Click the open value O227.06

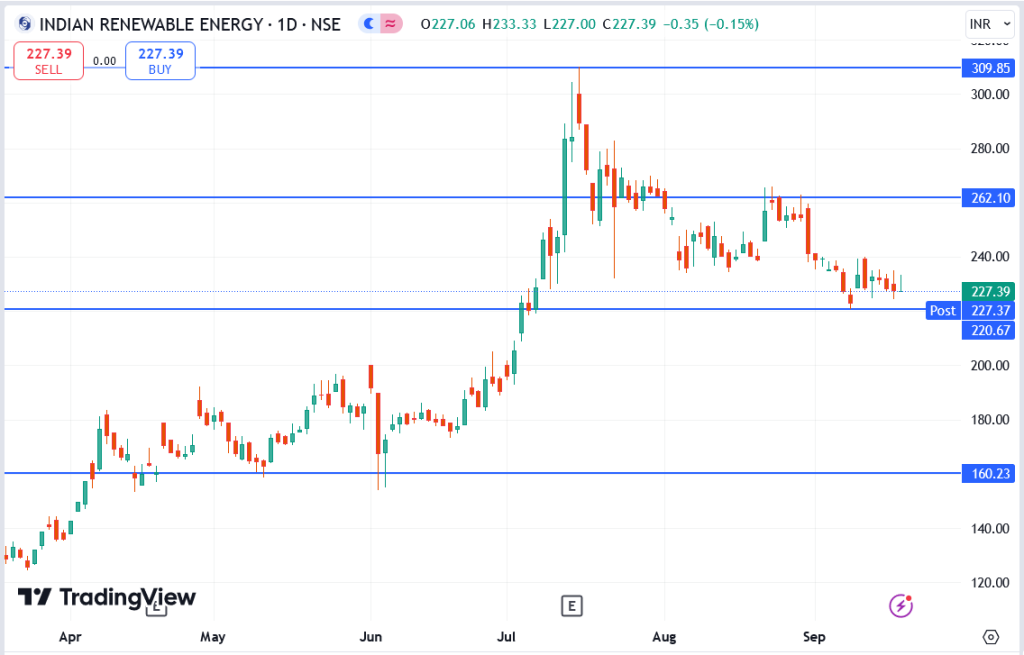click(448, 25)
